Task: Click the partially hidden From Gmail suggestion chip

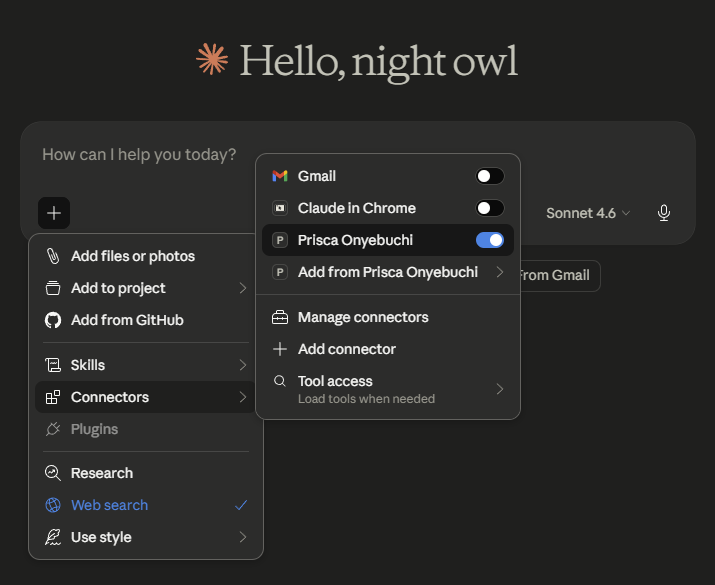Action: pos(560,275)
